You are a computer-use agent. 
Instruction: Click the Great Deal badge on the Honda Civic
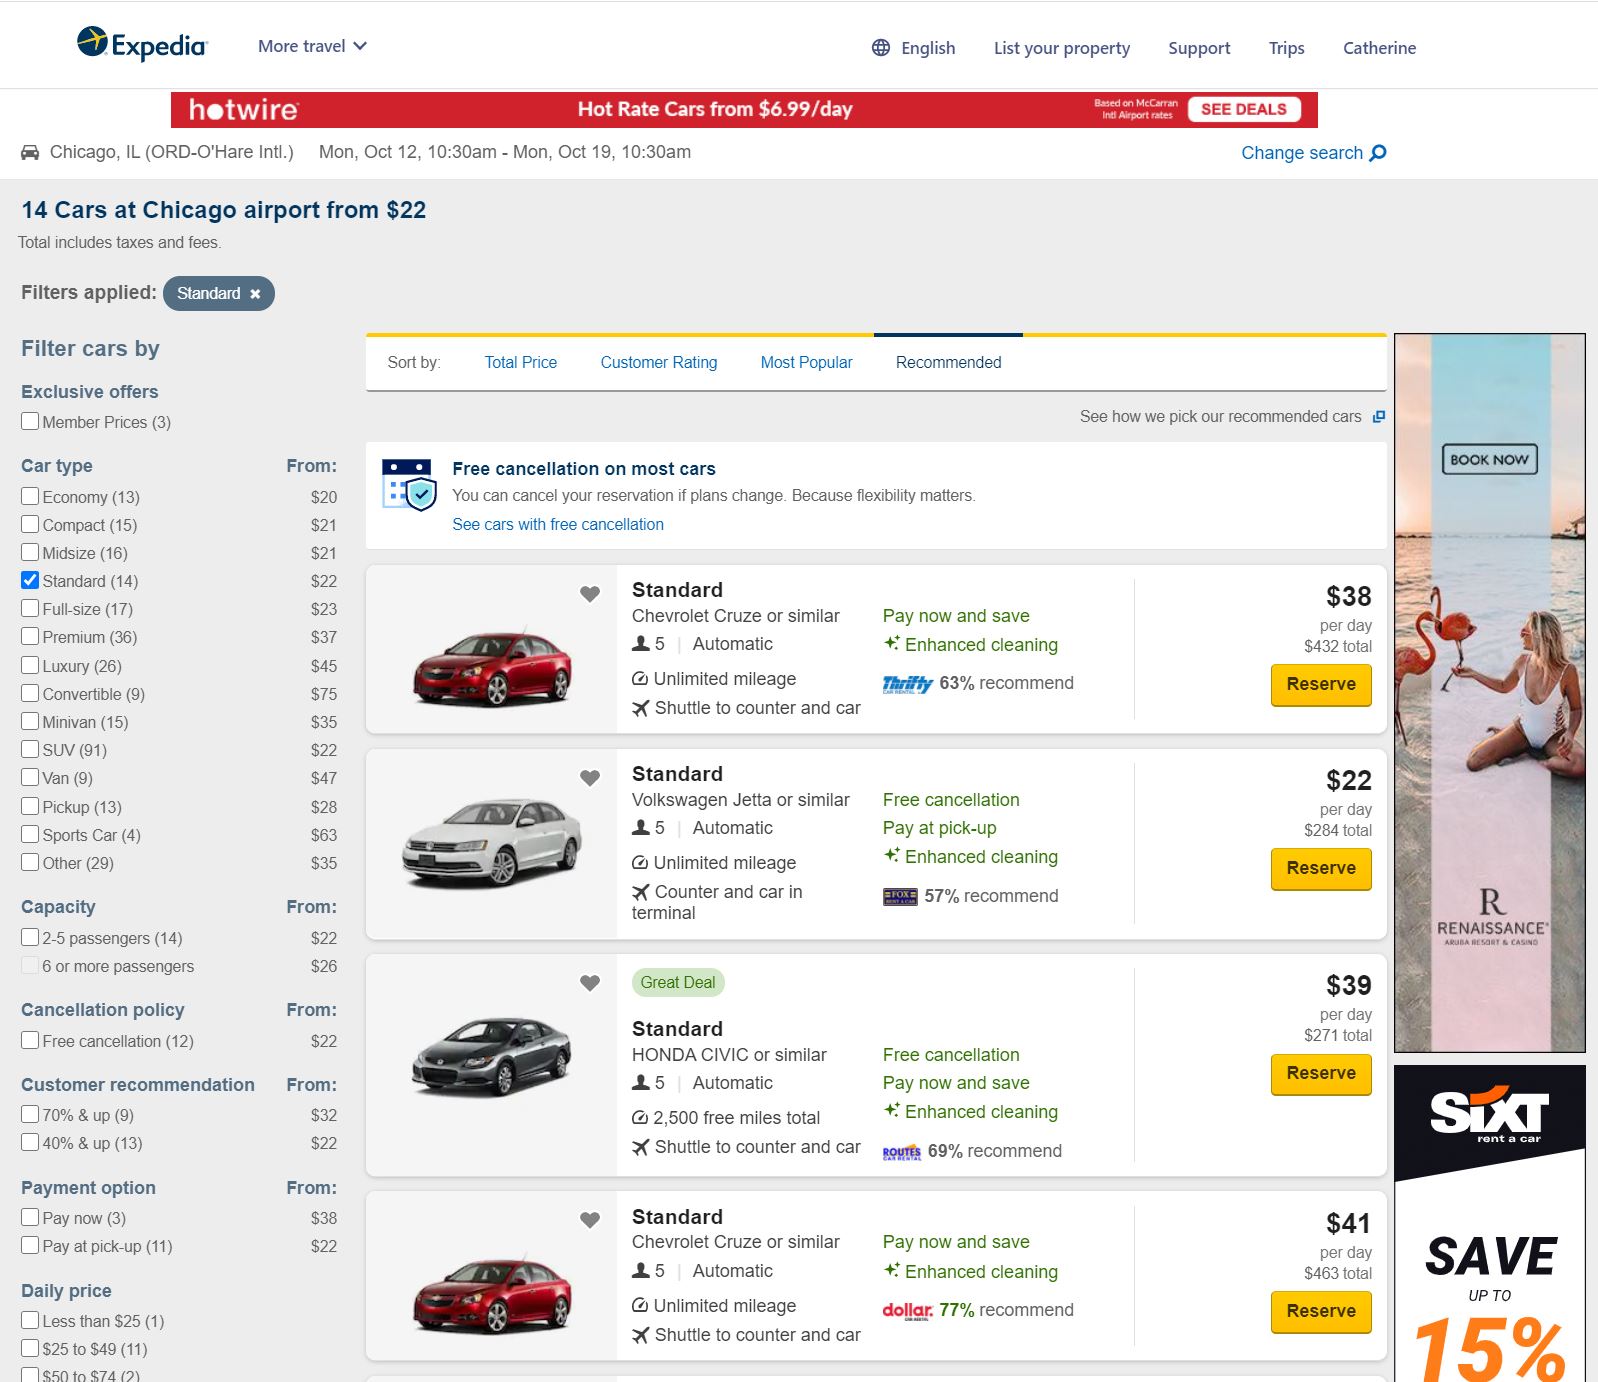(x=678, y=983)
